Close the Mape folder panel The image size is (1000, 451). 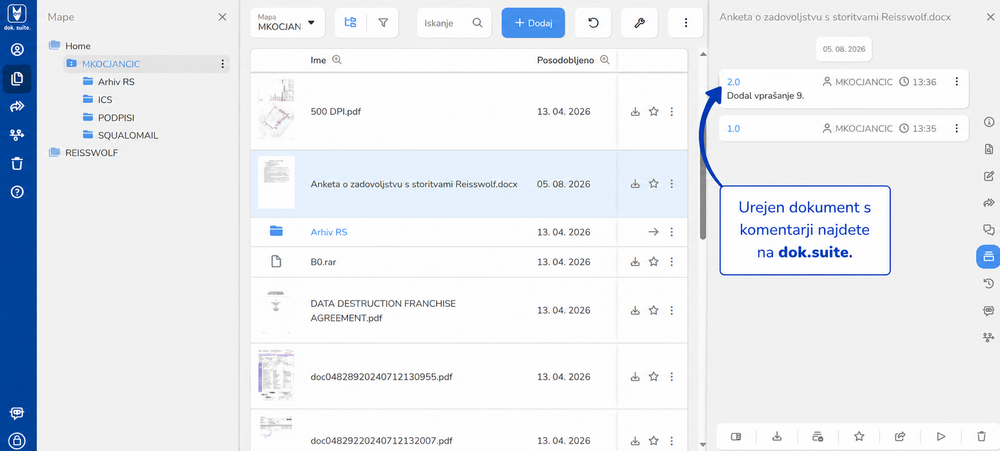point(222,17)
